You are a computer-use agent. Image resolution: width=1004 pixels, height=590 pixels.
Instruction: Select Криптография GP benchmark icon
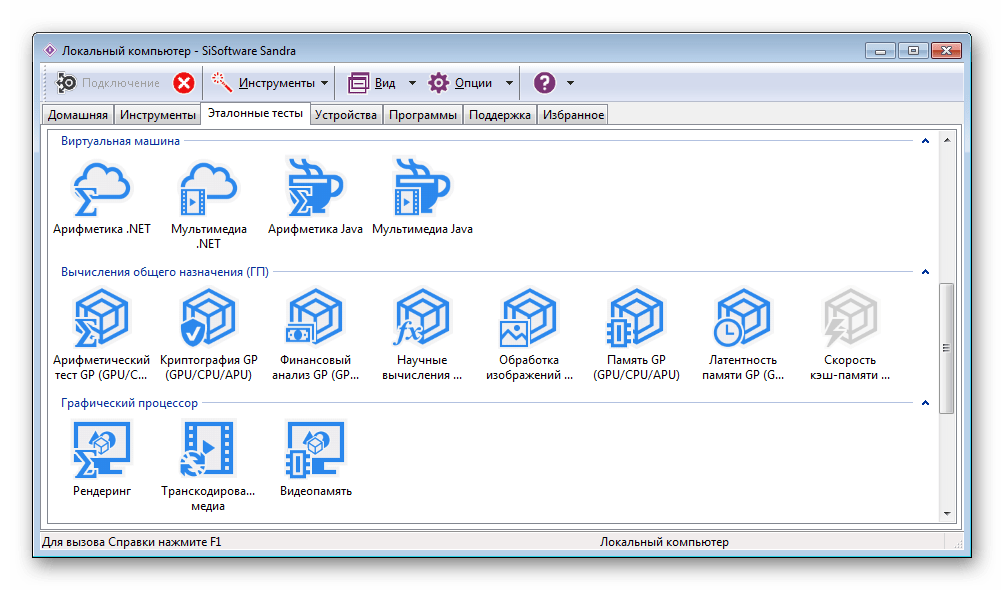click(x=208, y=319)
